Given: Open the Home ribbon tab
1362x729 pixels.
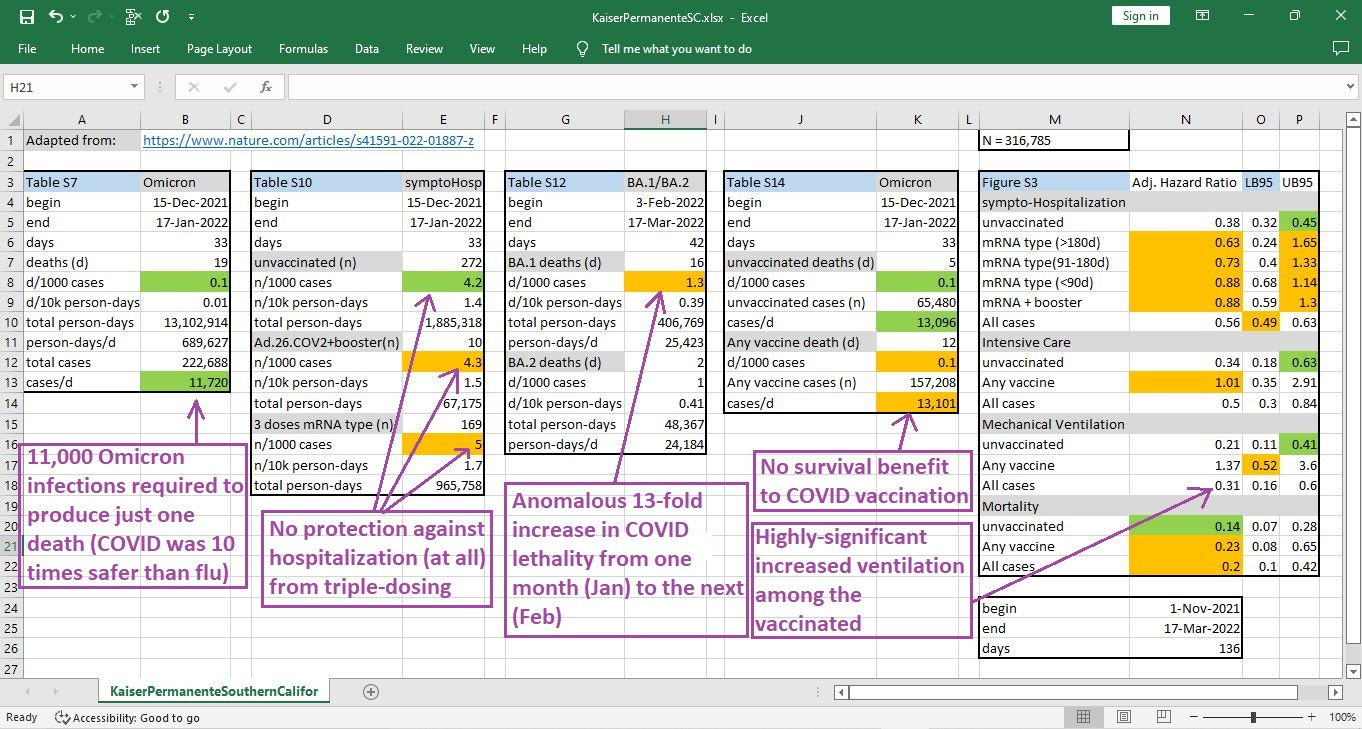Looking at the screenshot, I should pos(87,48).
